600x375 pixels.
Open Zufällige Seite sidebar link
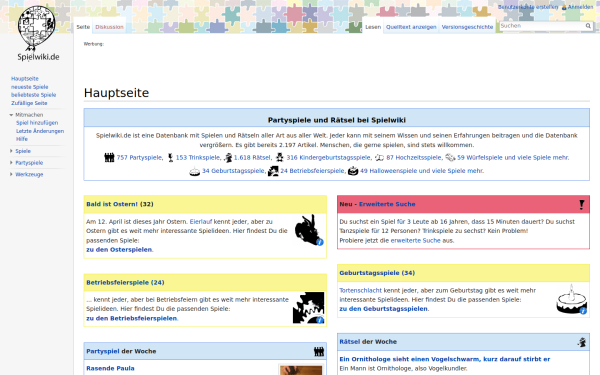pos(29,103)
